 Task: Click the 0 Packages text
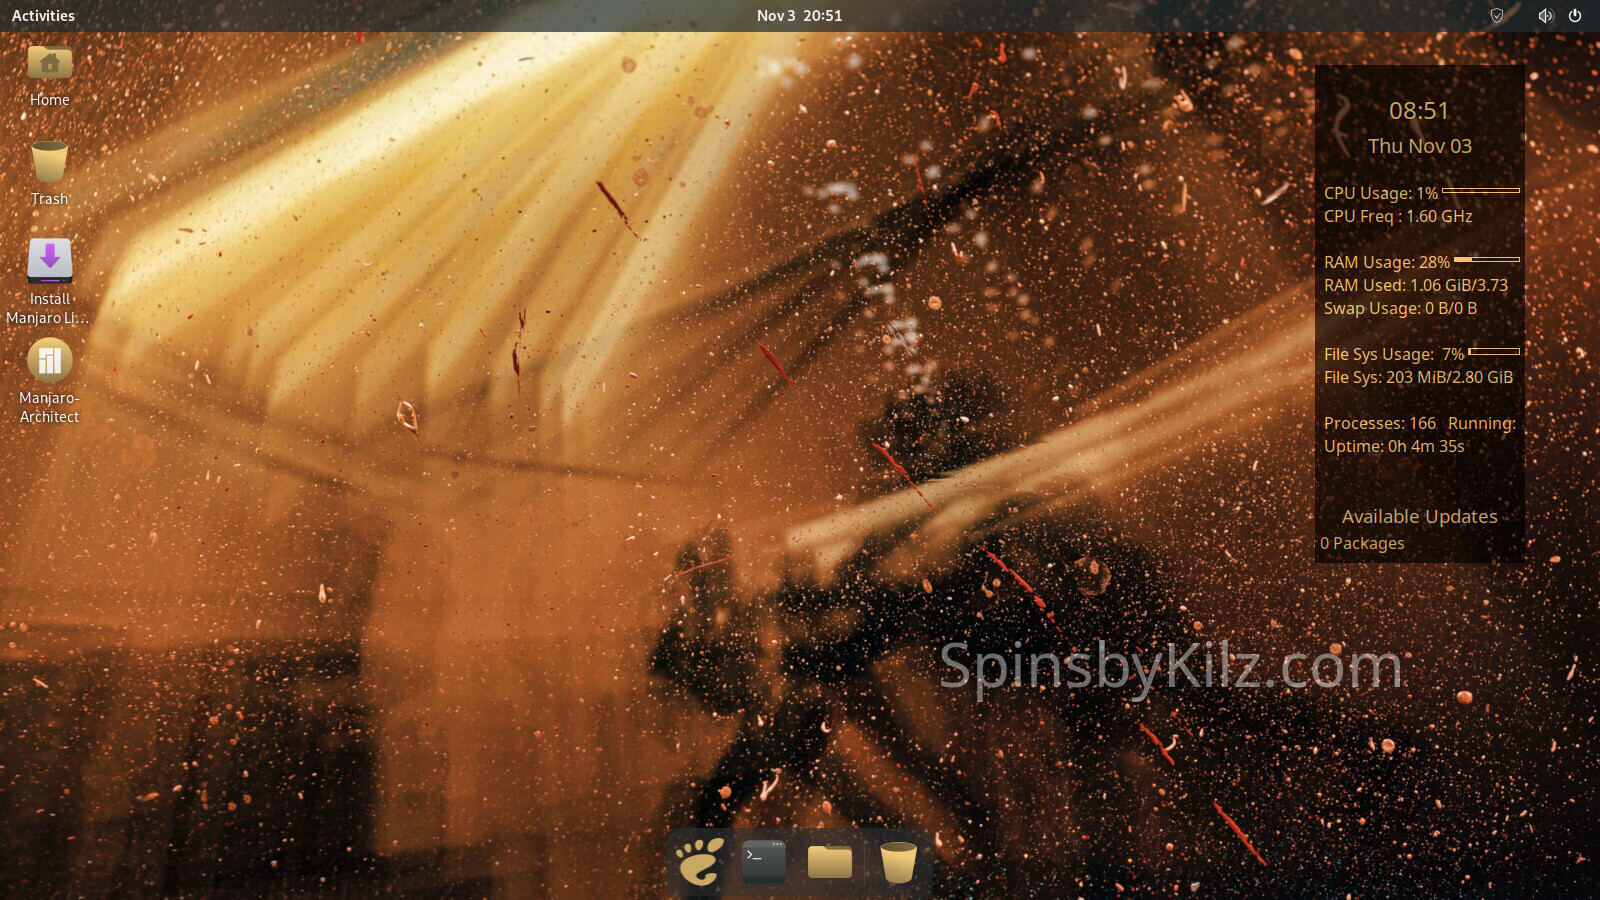[1362, 544]
